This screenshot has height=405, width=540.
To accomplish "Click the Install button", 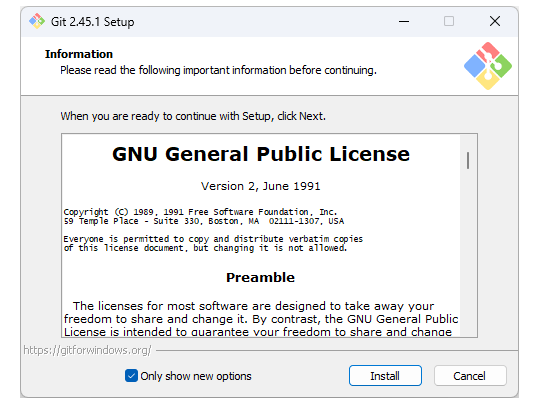I will tap(385, 375).
